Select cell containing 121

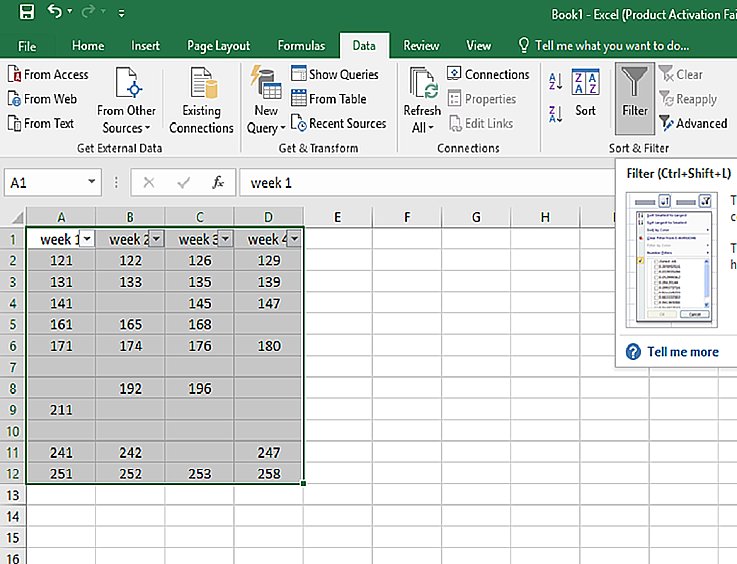pos(61,261)
